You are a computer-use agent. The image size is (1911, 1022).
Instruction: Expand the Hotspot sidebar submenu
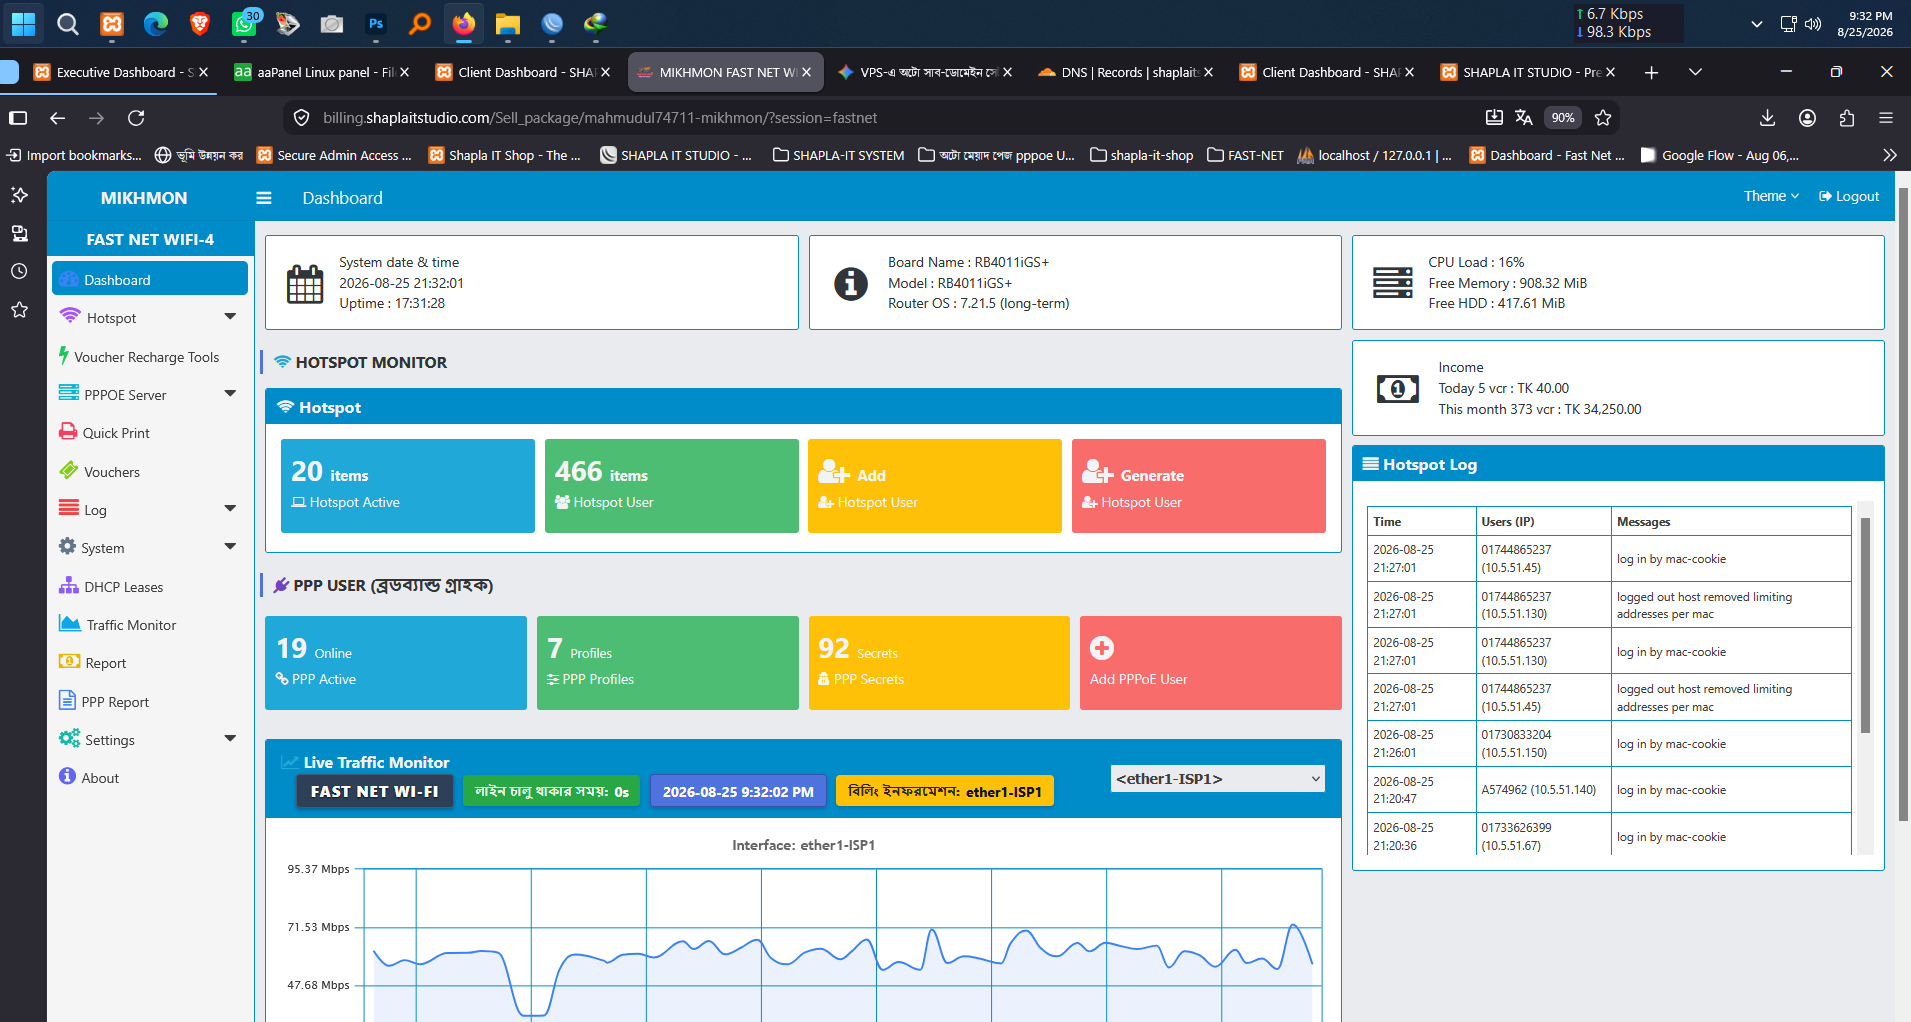[230, 317]
